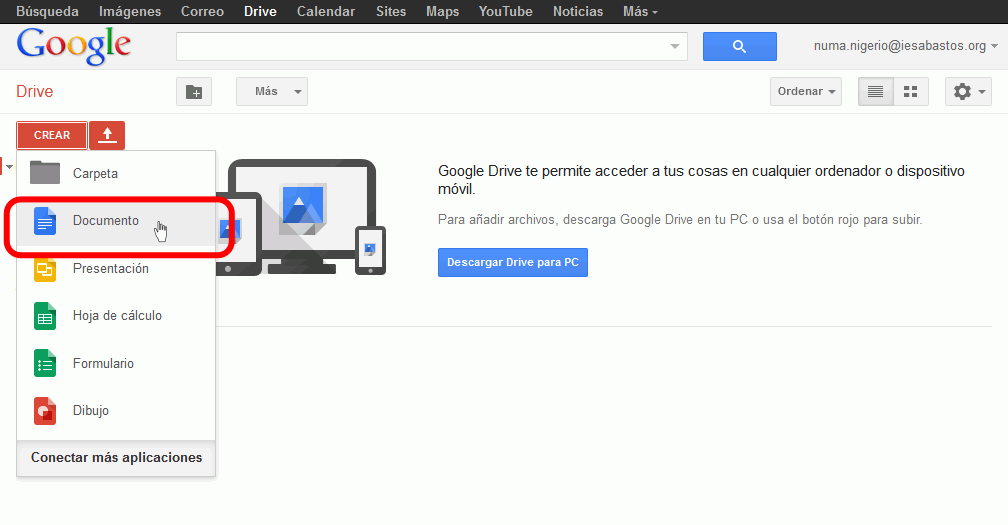Open the settings gear menu
Image resolution: width=1008 pixels, height=525 pixels.
[x=968, y=92]
